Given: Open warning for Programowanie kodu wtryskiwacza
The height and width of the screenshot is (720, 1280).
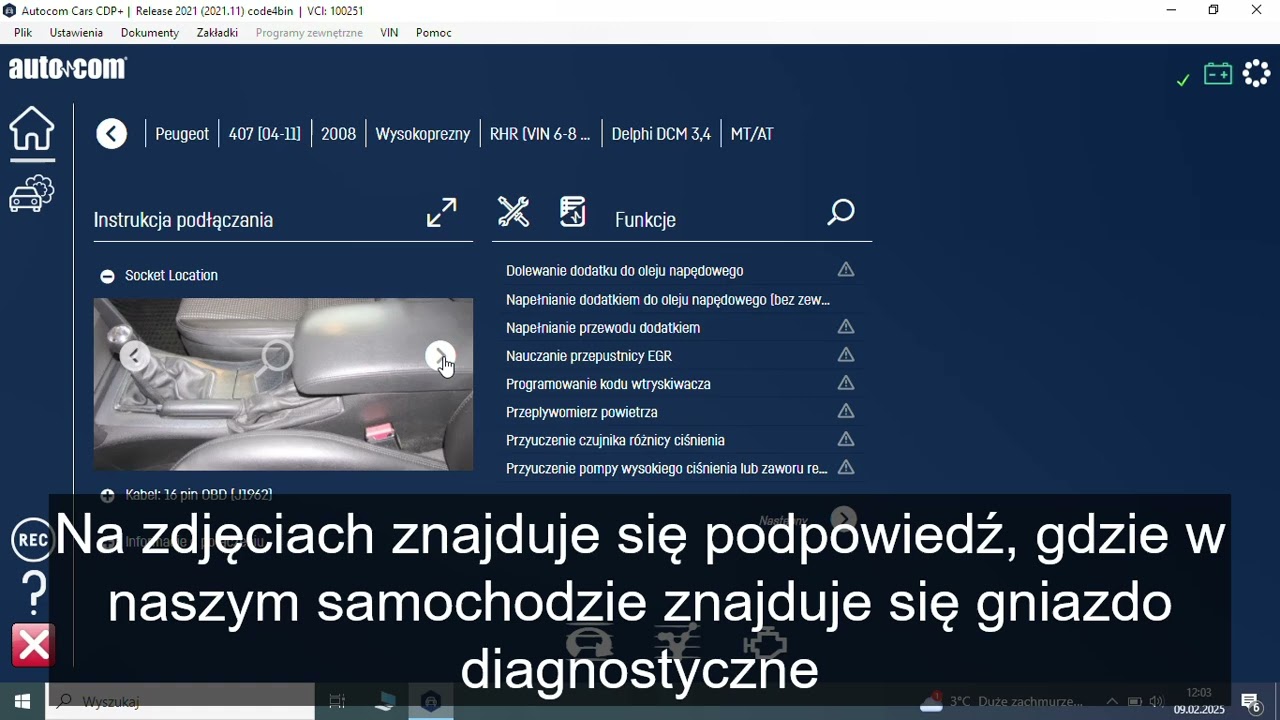Looking at the screenshot, I should pyautogui.click(x=846, y=383).
